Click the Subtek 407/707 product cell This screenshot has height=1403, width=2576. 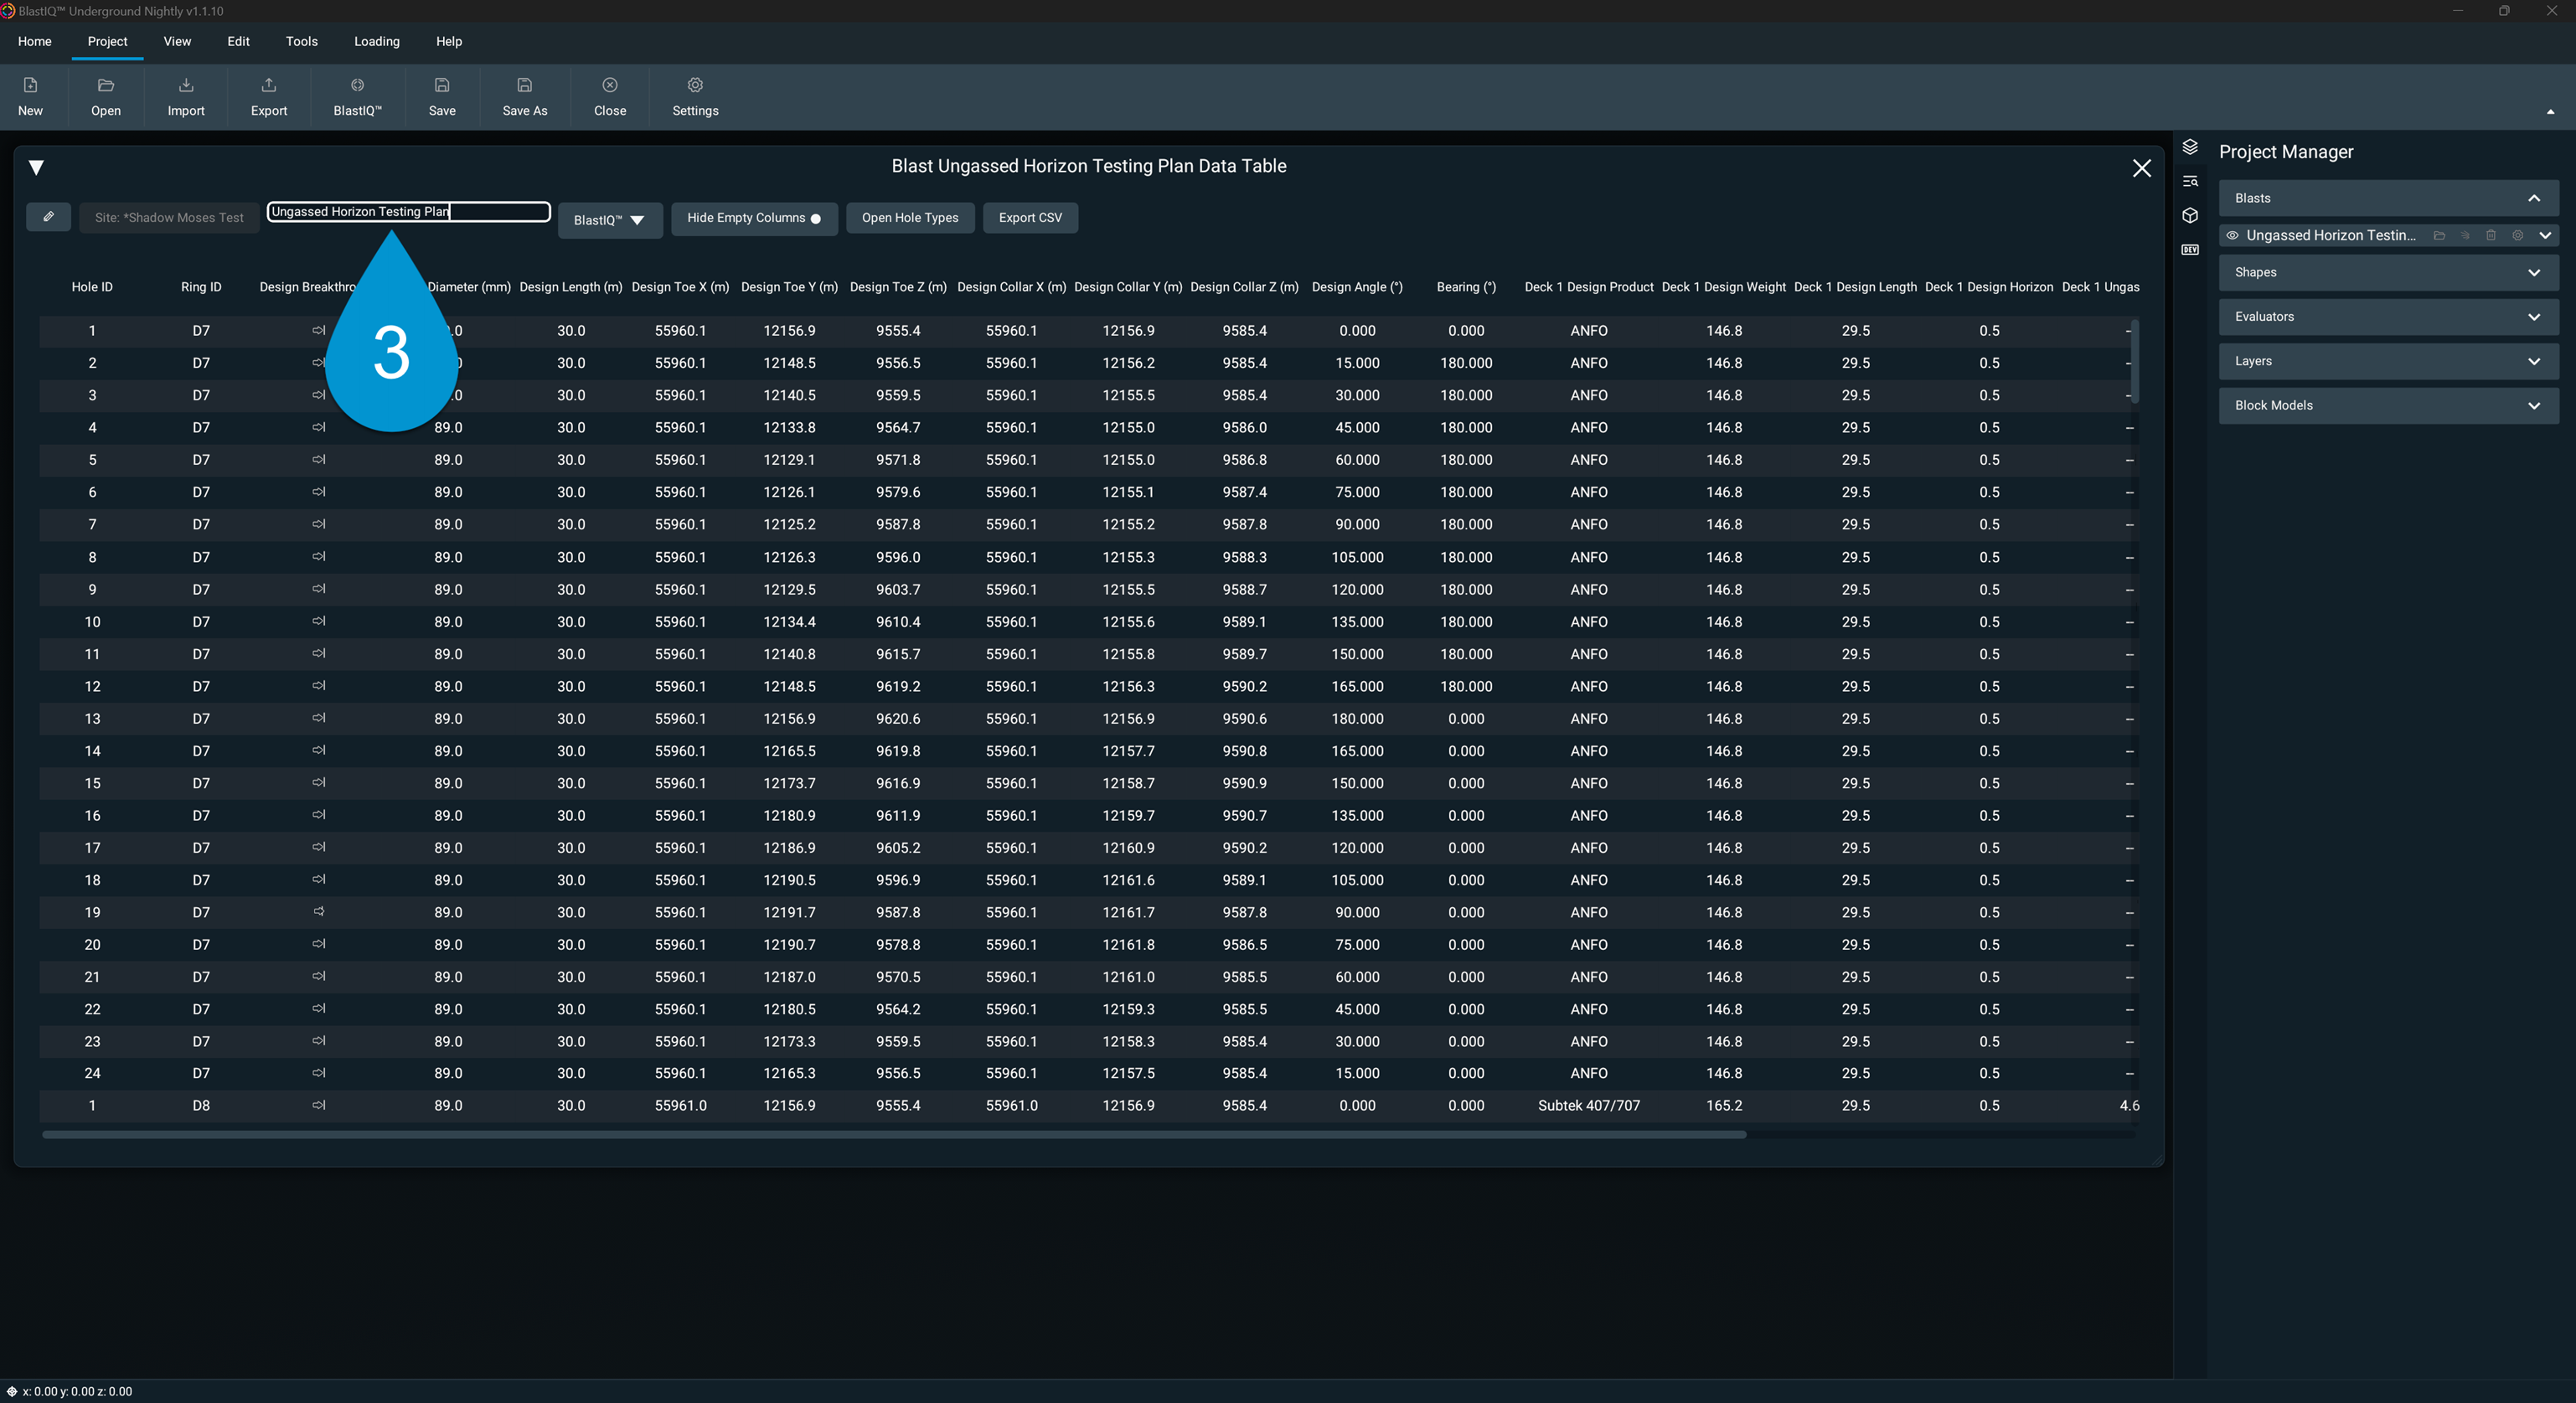pos(1588,1105)
